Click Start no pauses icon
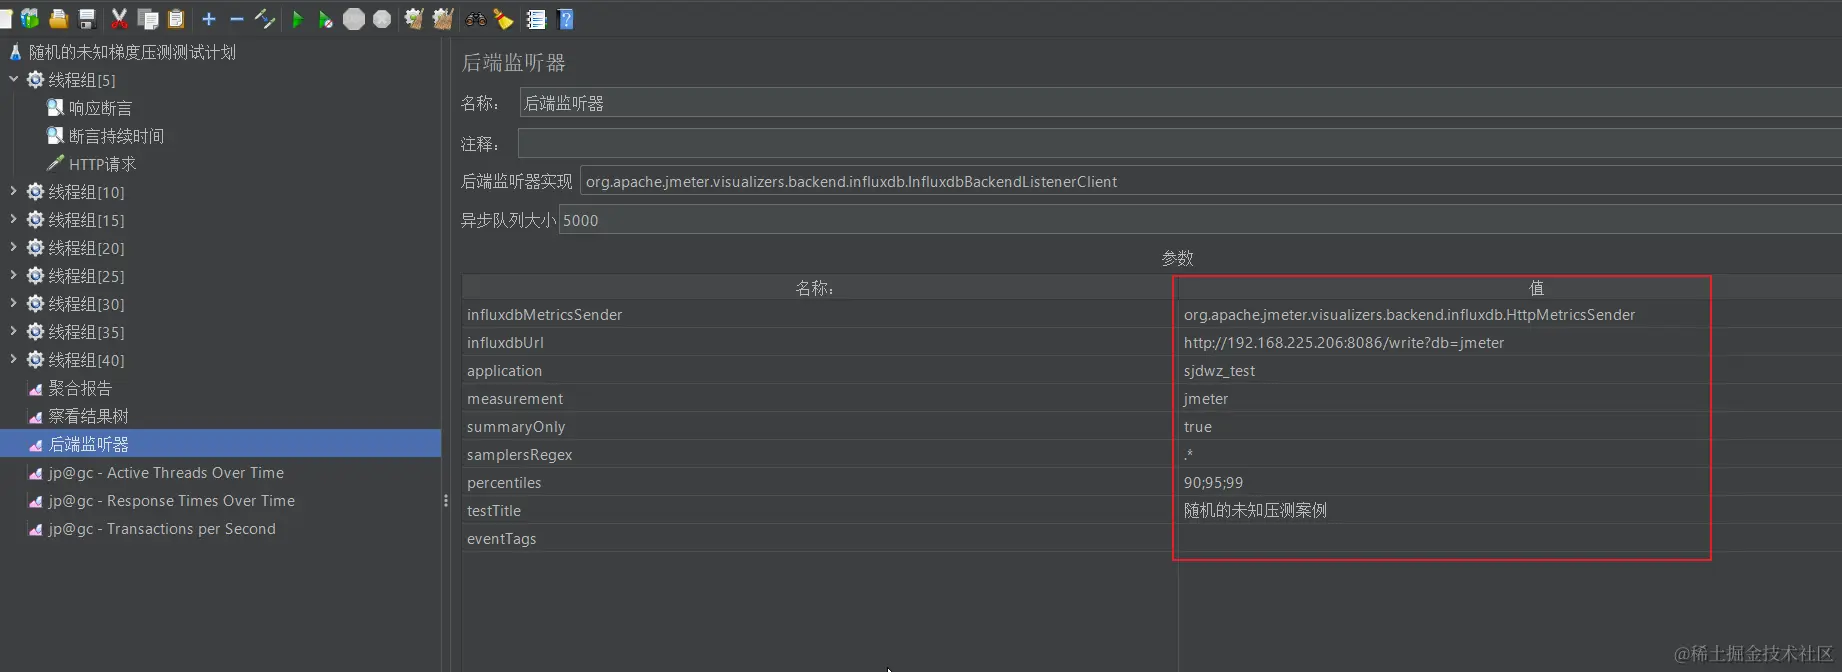Screen dimensions: 1842x672 (325, 19)
